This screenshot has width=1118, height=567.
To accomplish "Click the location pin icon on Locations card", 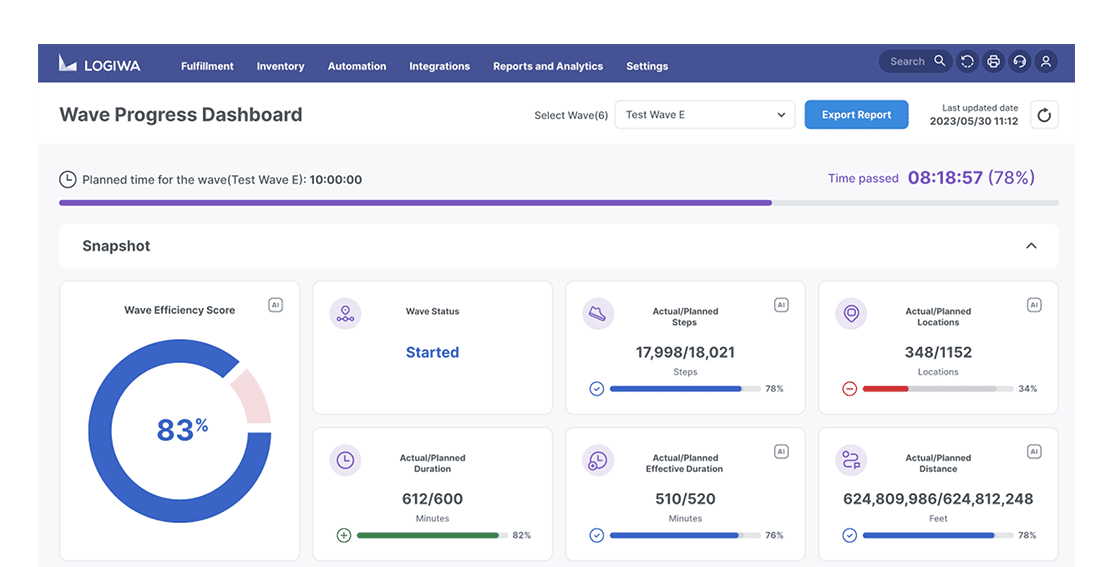I will tap(851, 313).
